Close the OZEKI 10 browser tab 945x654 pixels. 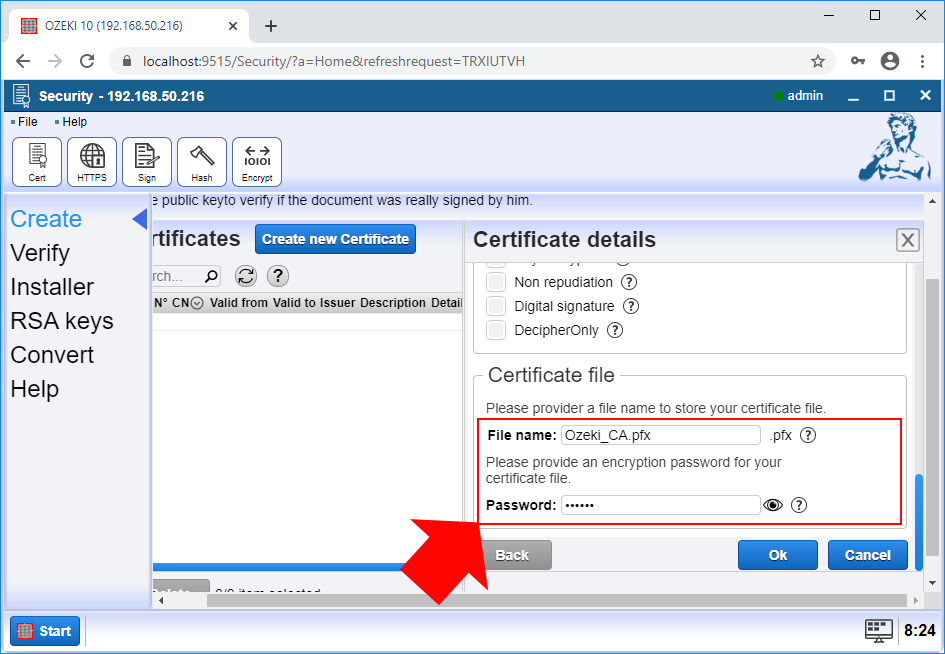click(233, 26)
